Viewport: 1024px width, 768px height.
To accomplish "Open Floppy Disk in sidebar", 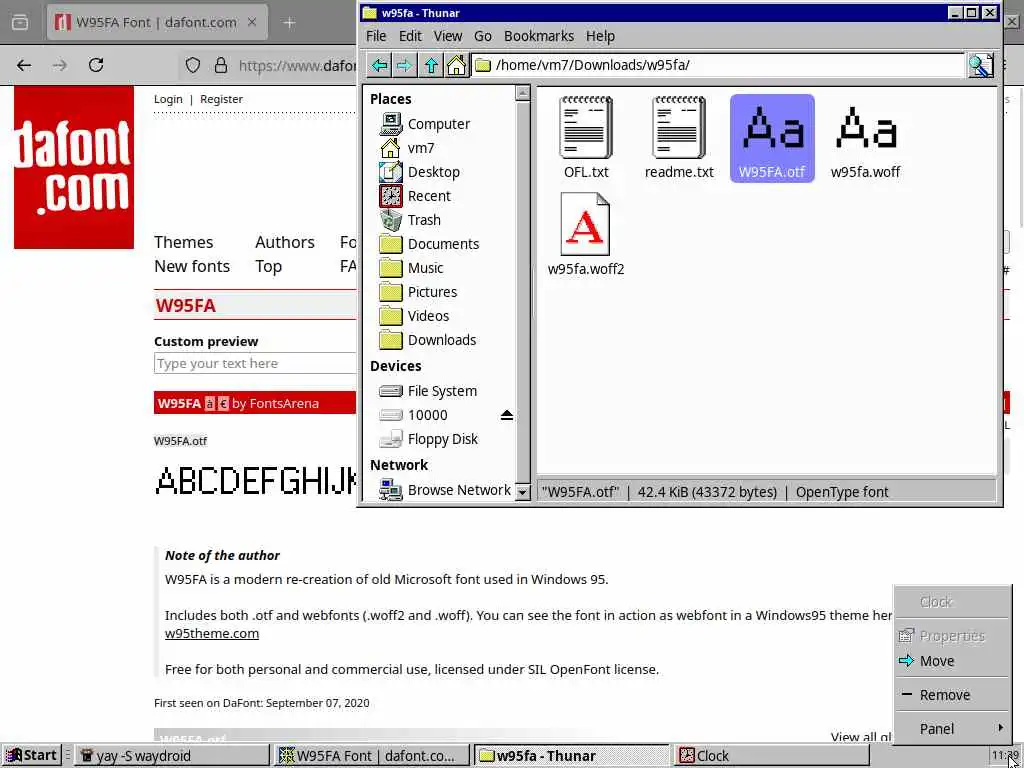I will [428, 439].
